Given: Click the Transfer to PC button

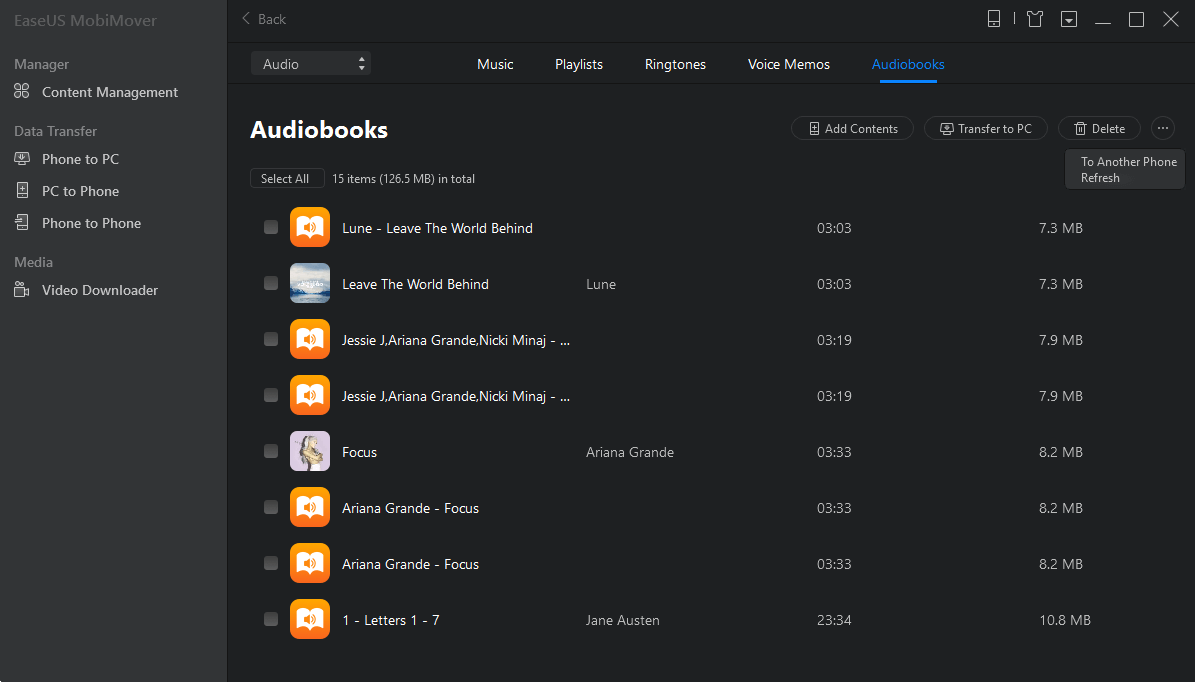Looking at the screenshot, I should [986, 129].
